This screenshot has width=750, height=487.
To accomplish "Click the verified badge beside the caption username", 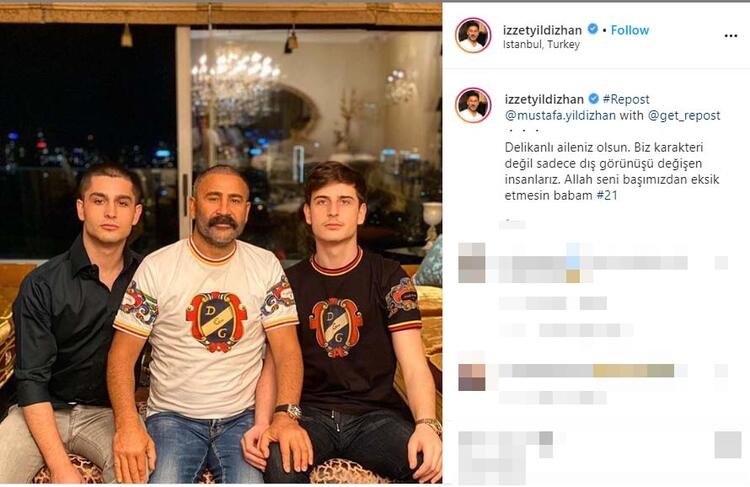I will click(x=593, y=98).
